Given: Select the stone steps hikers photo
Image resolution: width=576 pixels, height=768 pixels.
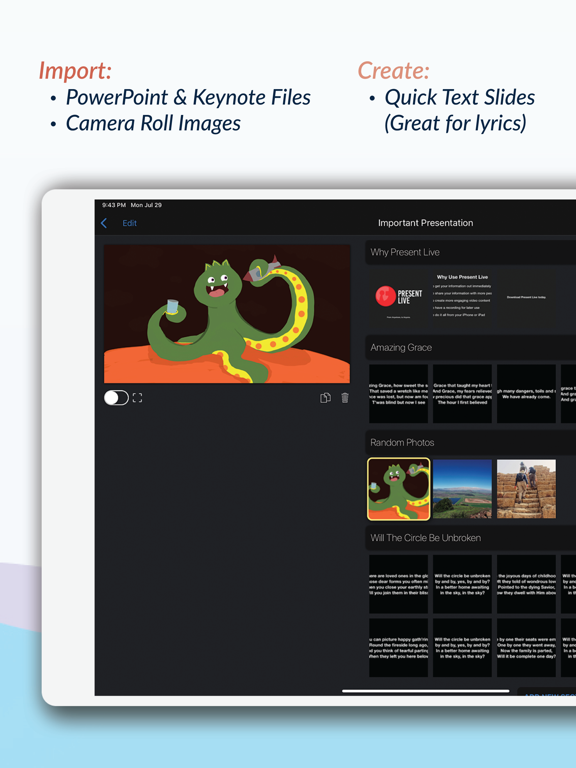Looking at the screenshot, I should tap(527, 489).
